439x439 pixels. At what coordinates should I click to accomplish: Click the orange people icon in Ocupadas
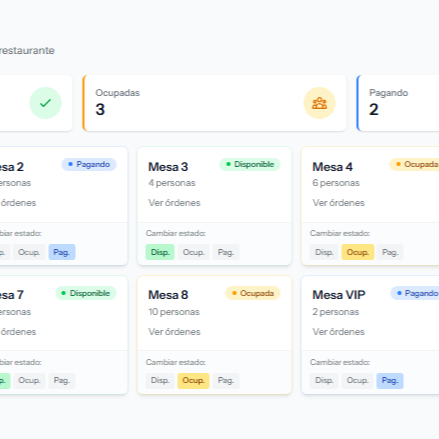click(x=319, y=103)
